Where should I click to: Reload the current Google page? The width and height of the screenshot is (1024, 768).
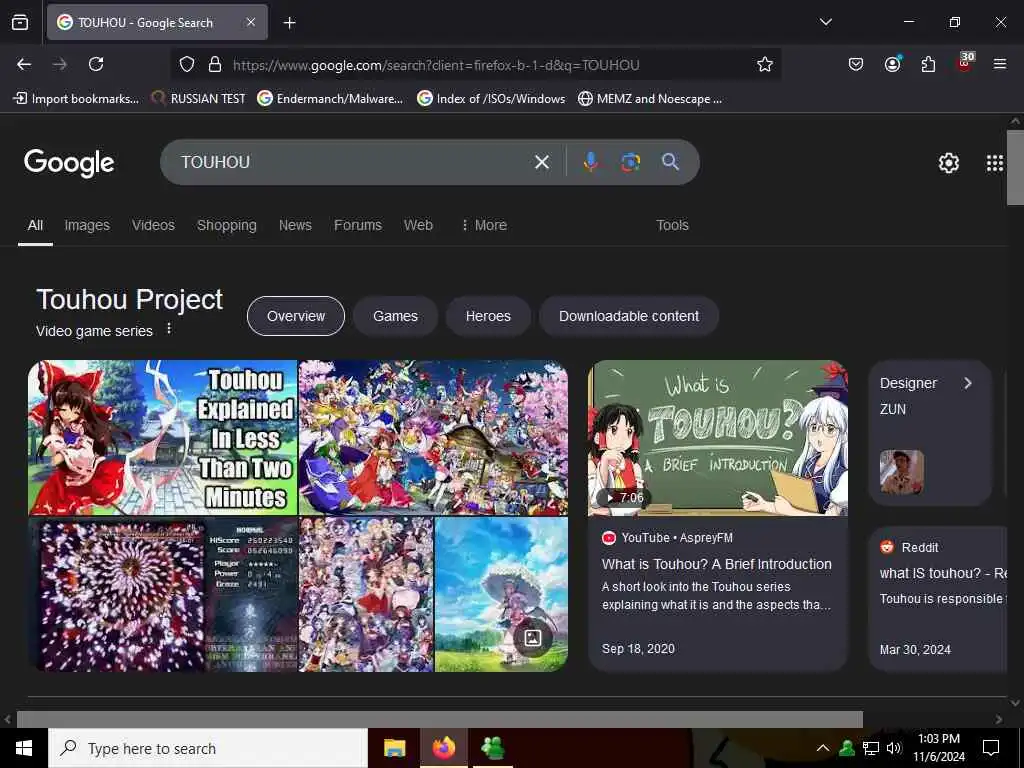coord(96,64)
